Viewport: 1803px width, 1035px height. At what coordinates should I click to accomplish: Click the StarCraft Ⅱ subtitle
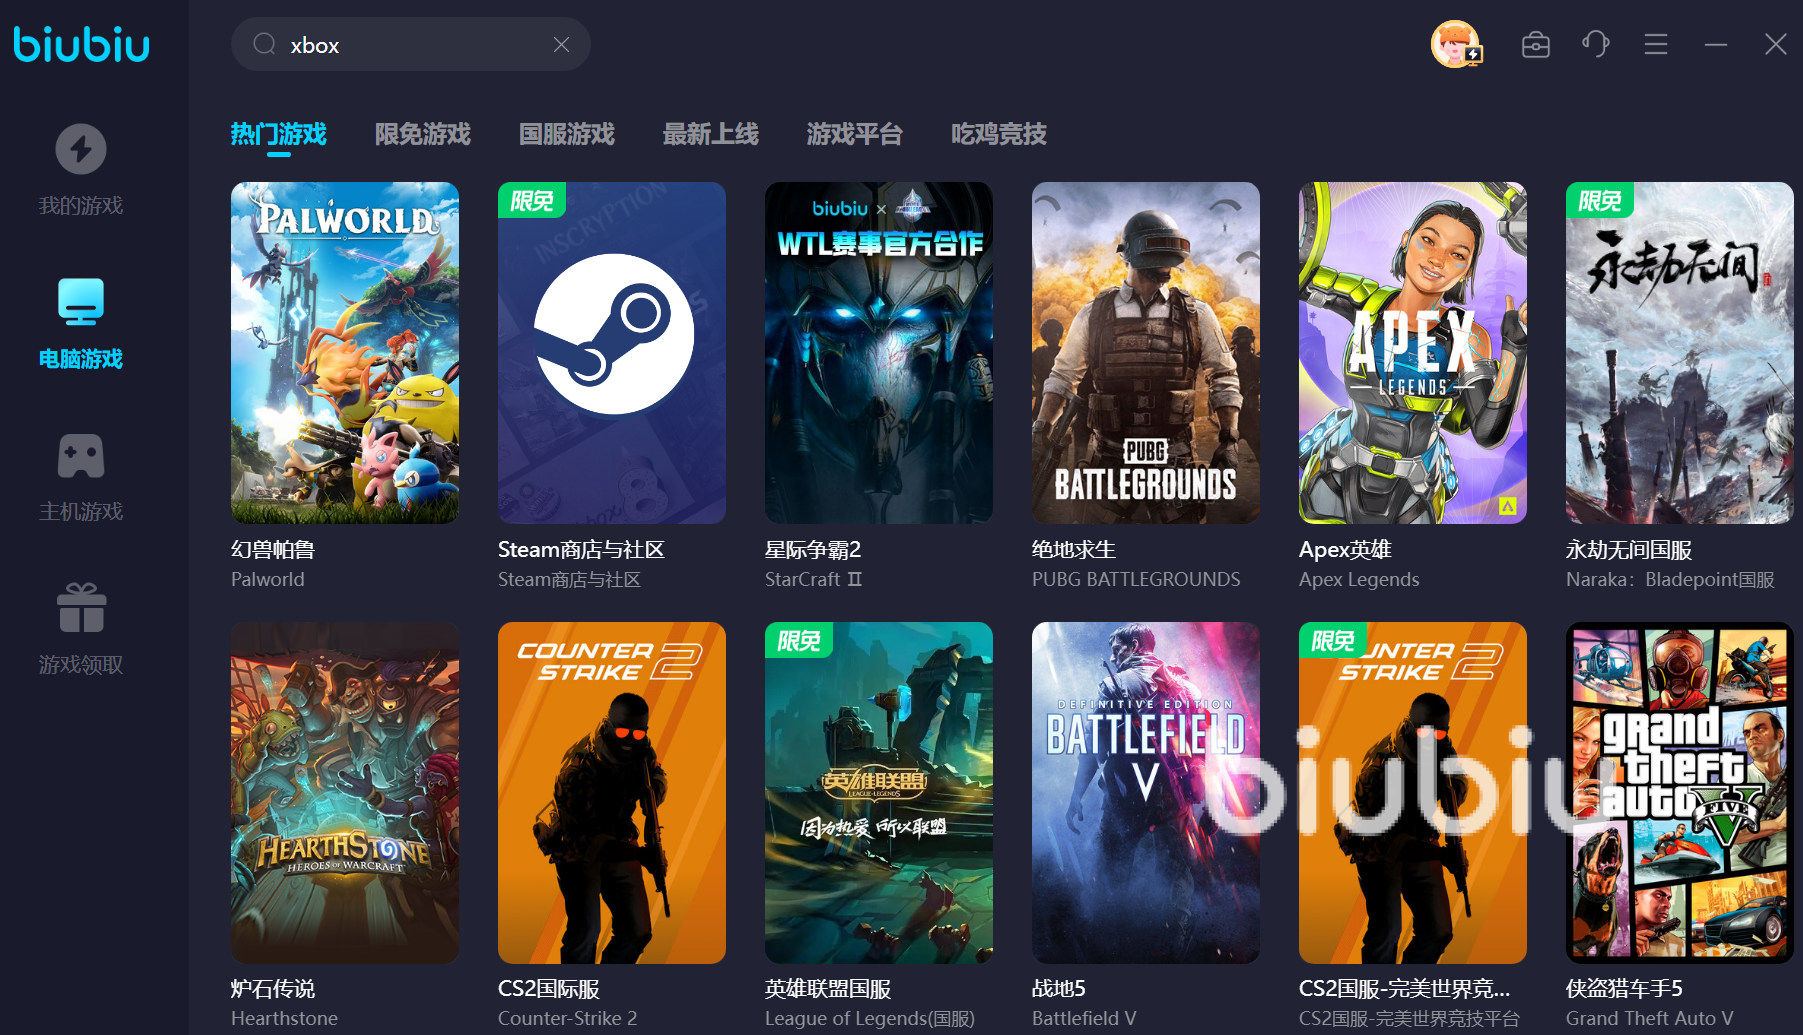813,579
